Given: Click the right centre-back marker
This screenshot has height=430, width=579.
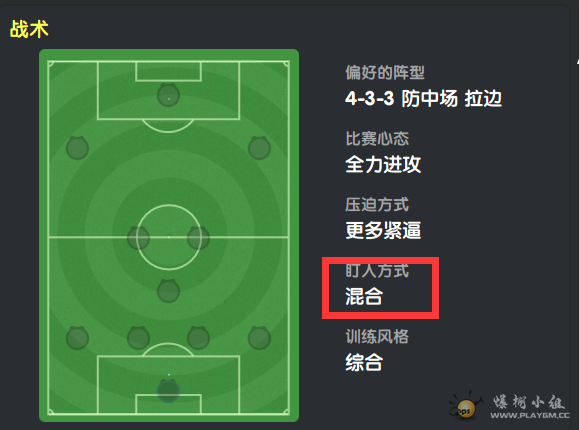Looking at the screenshot, I should pyautogui.click(x=198, y=338).
